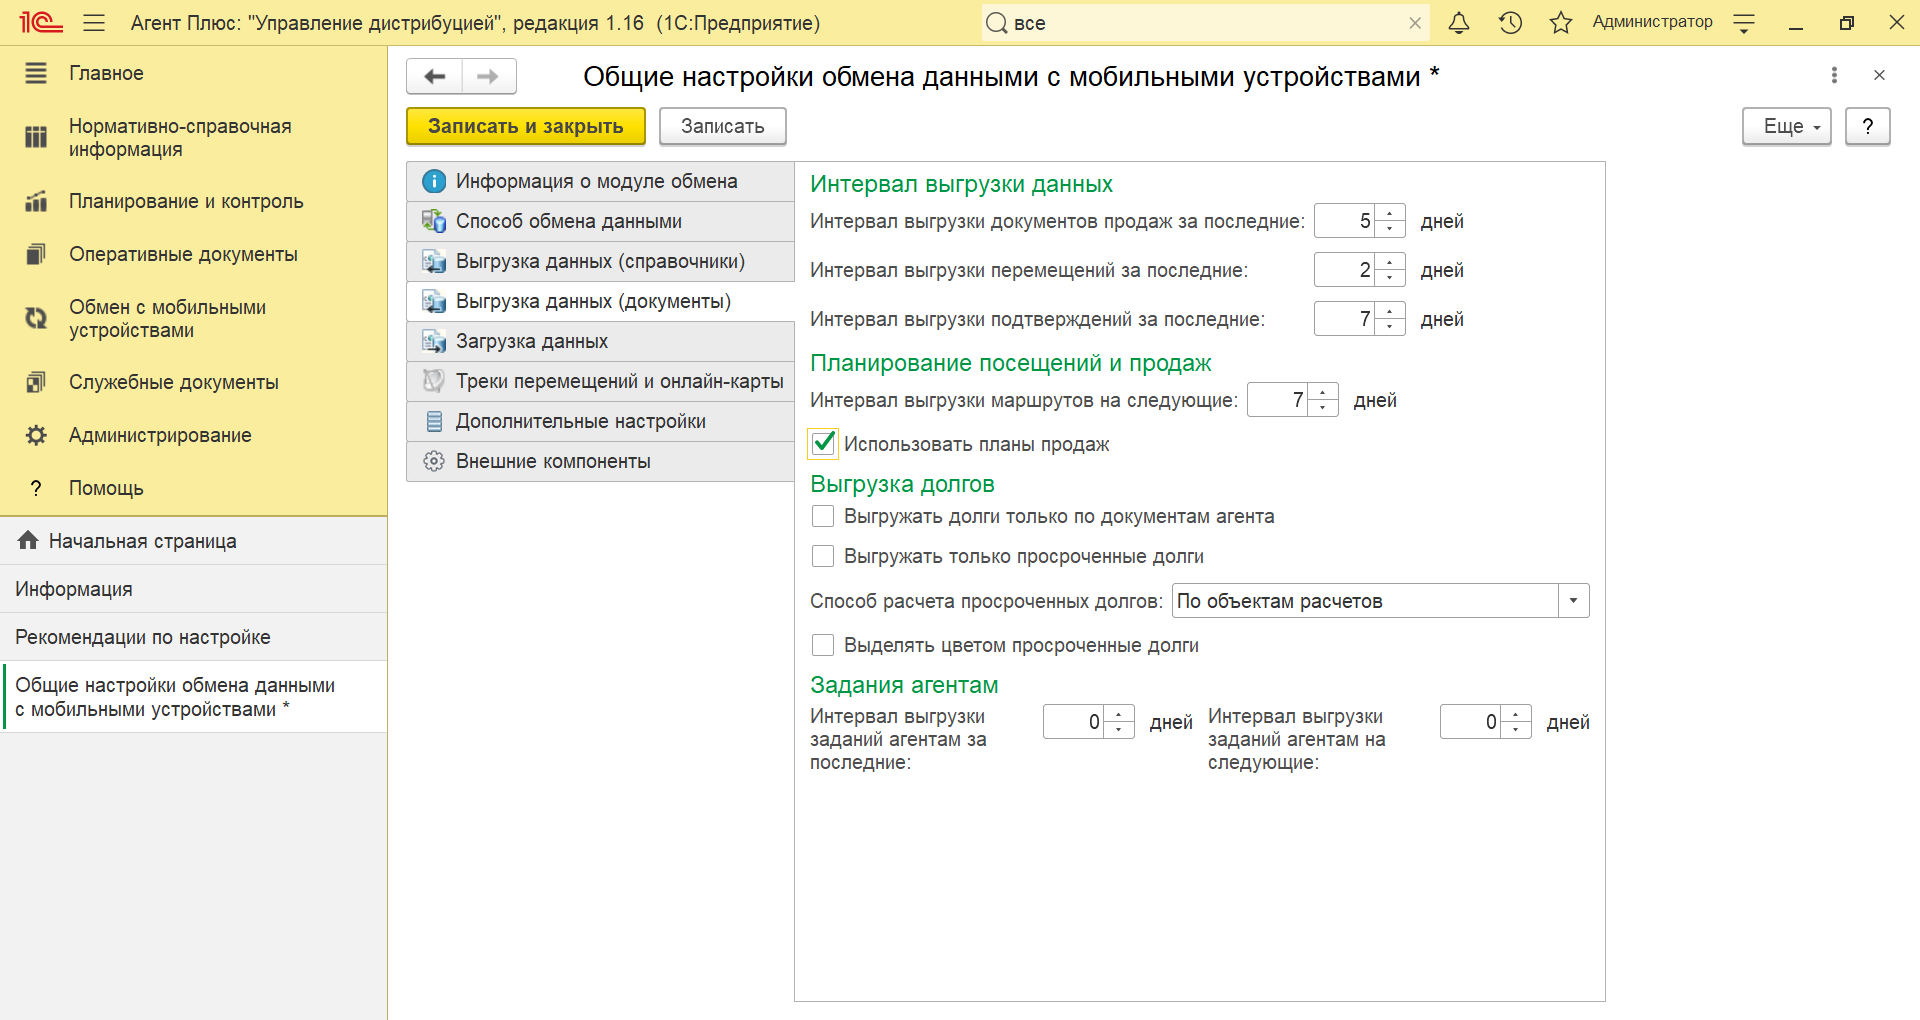The image size is (1920, 1020).
Task: Click the forward navigation arrow
Action: pos(488,77)
